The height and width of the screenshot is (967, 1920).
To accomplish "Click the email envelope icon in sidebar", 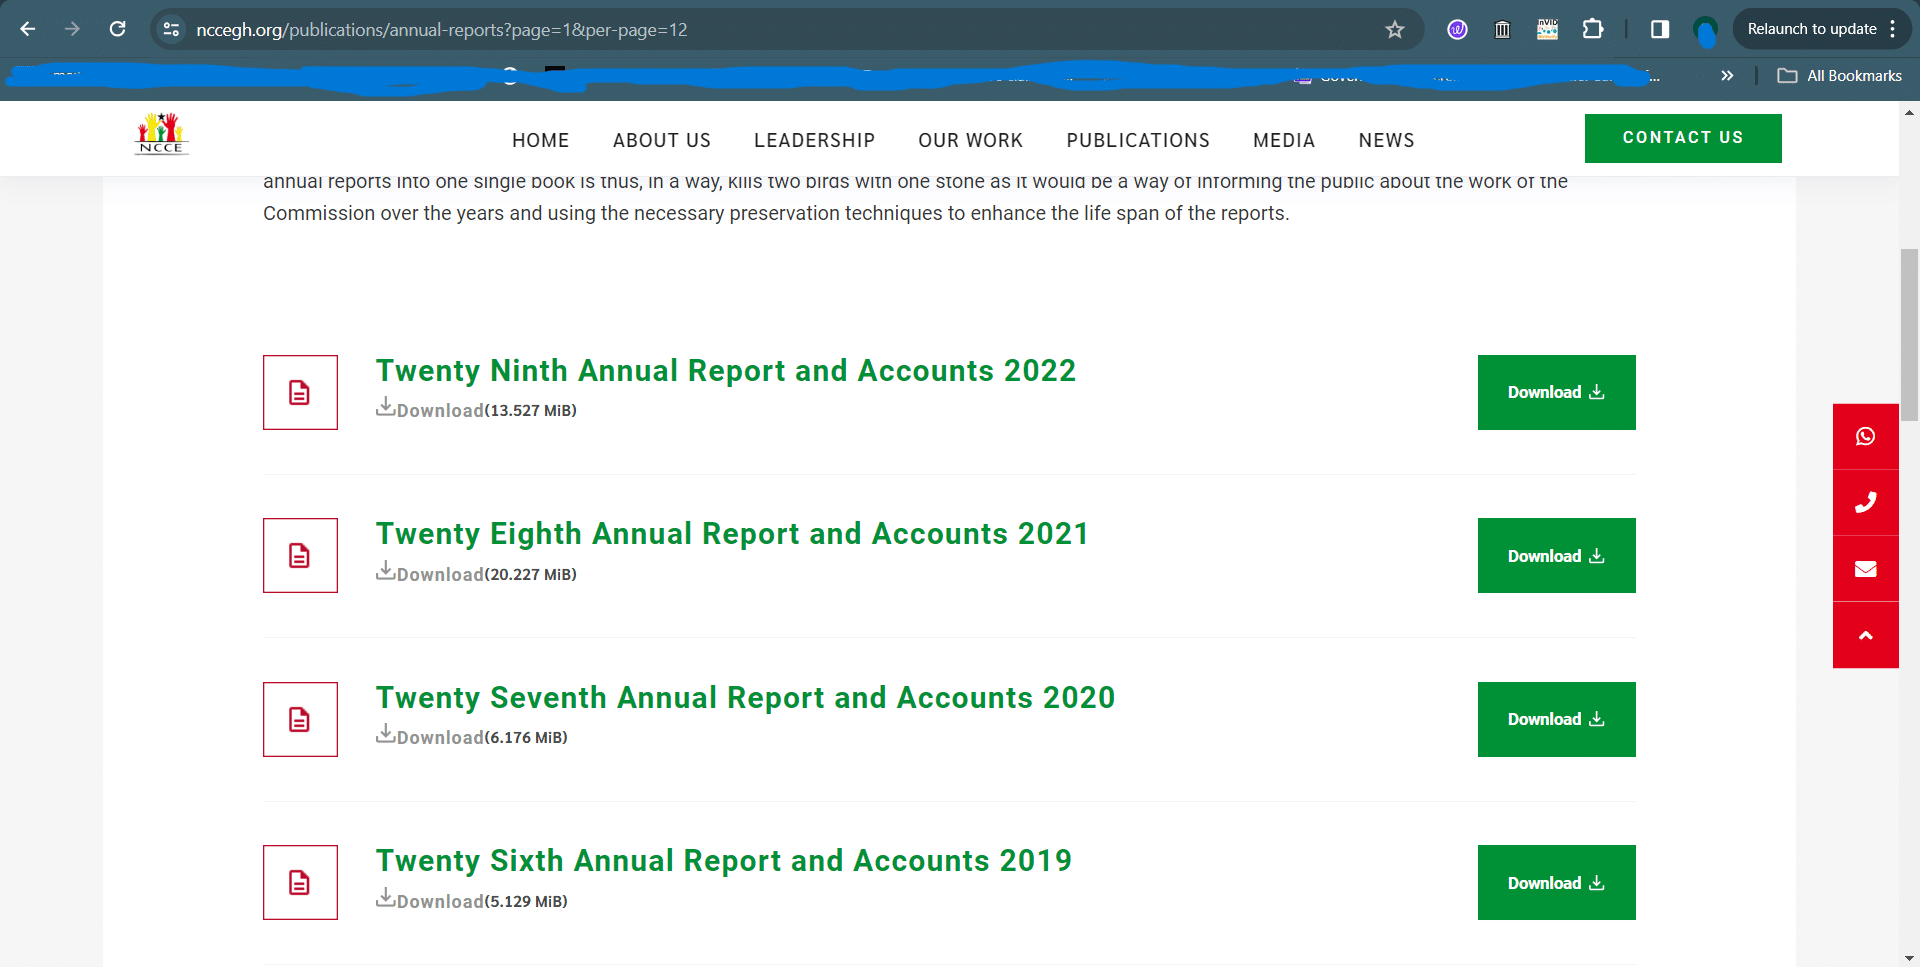I will (1865, 569).
